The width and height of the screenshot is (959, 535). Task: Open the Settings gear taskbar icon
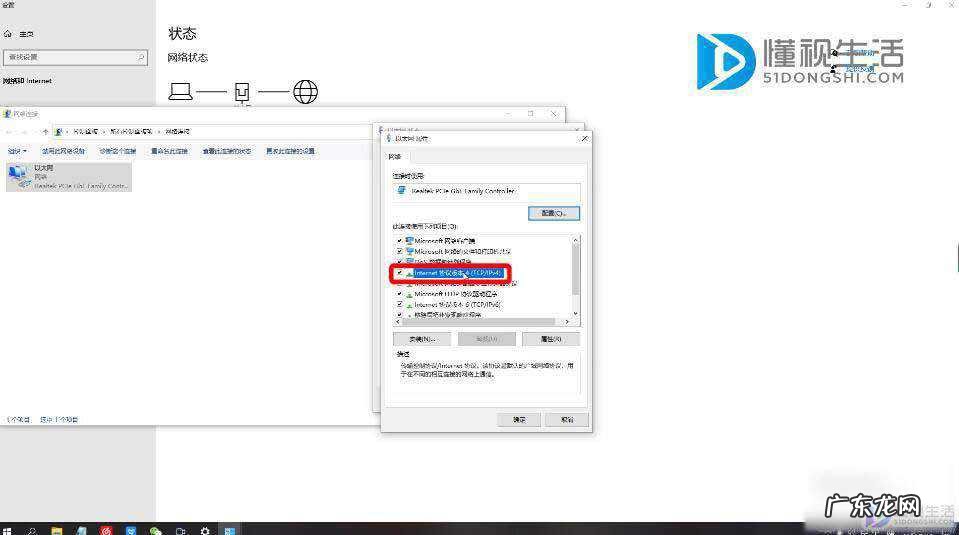[x=205, y=531]
